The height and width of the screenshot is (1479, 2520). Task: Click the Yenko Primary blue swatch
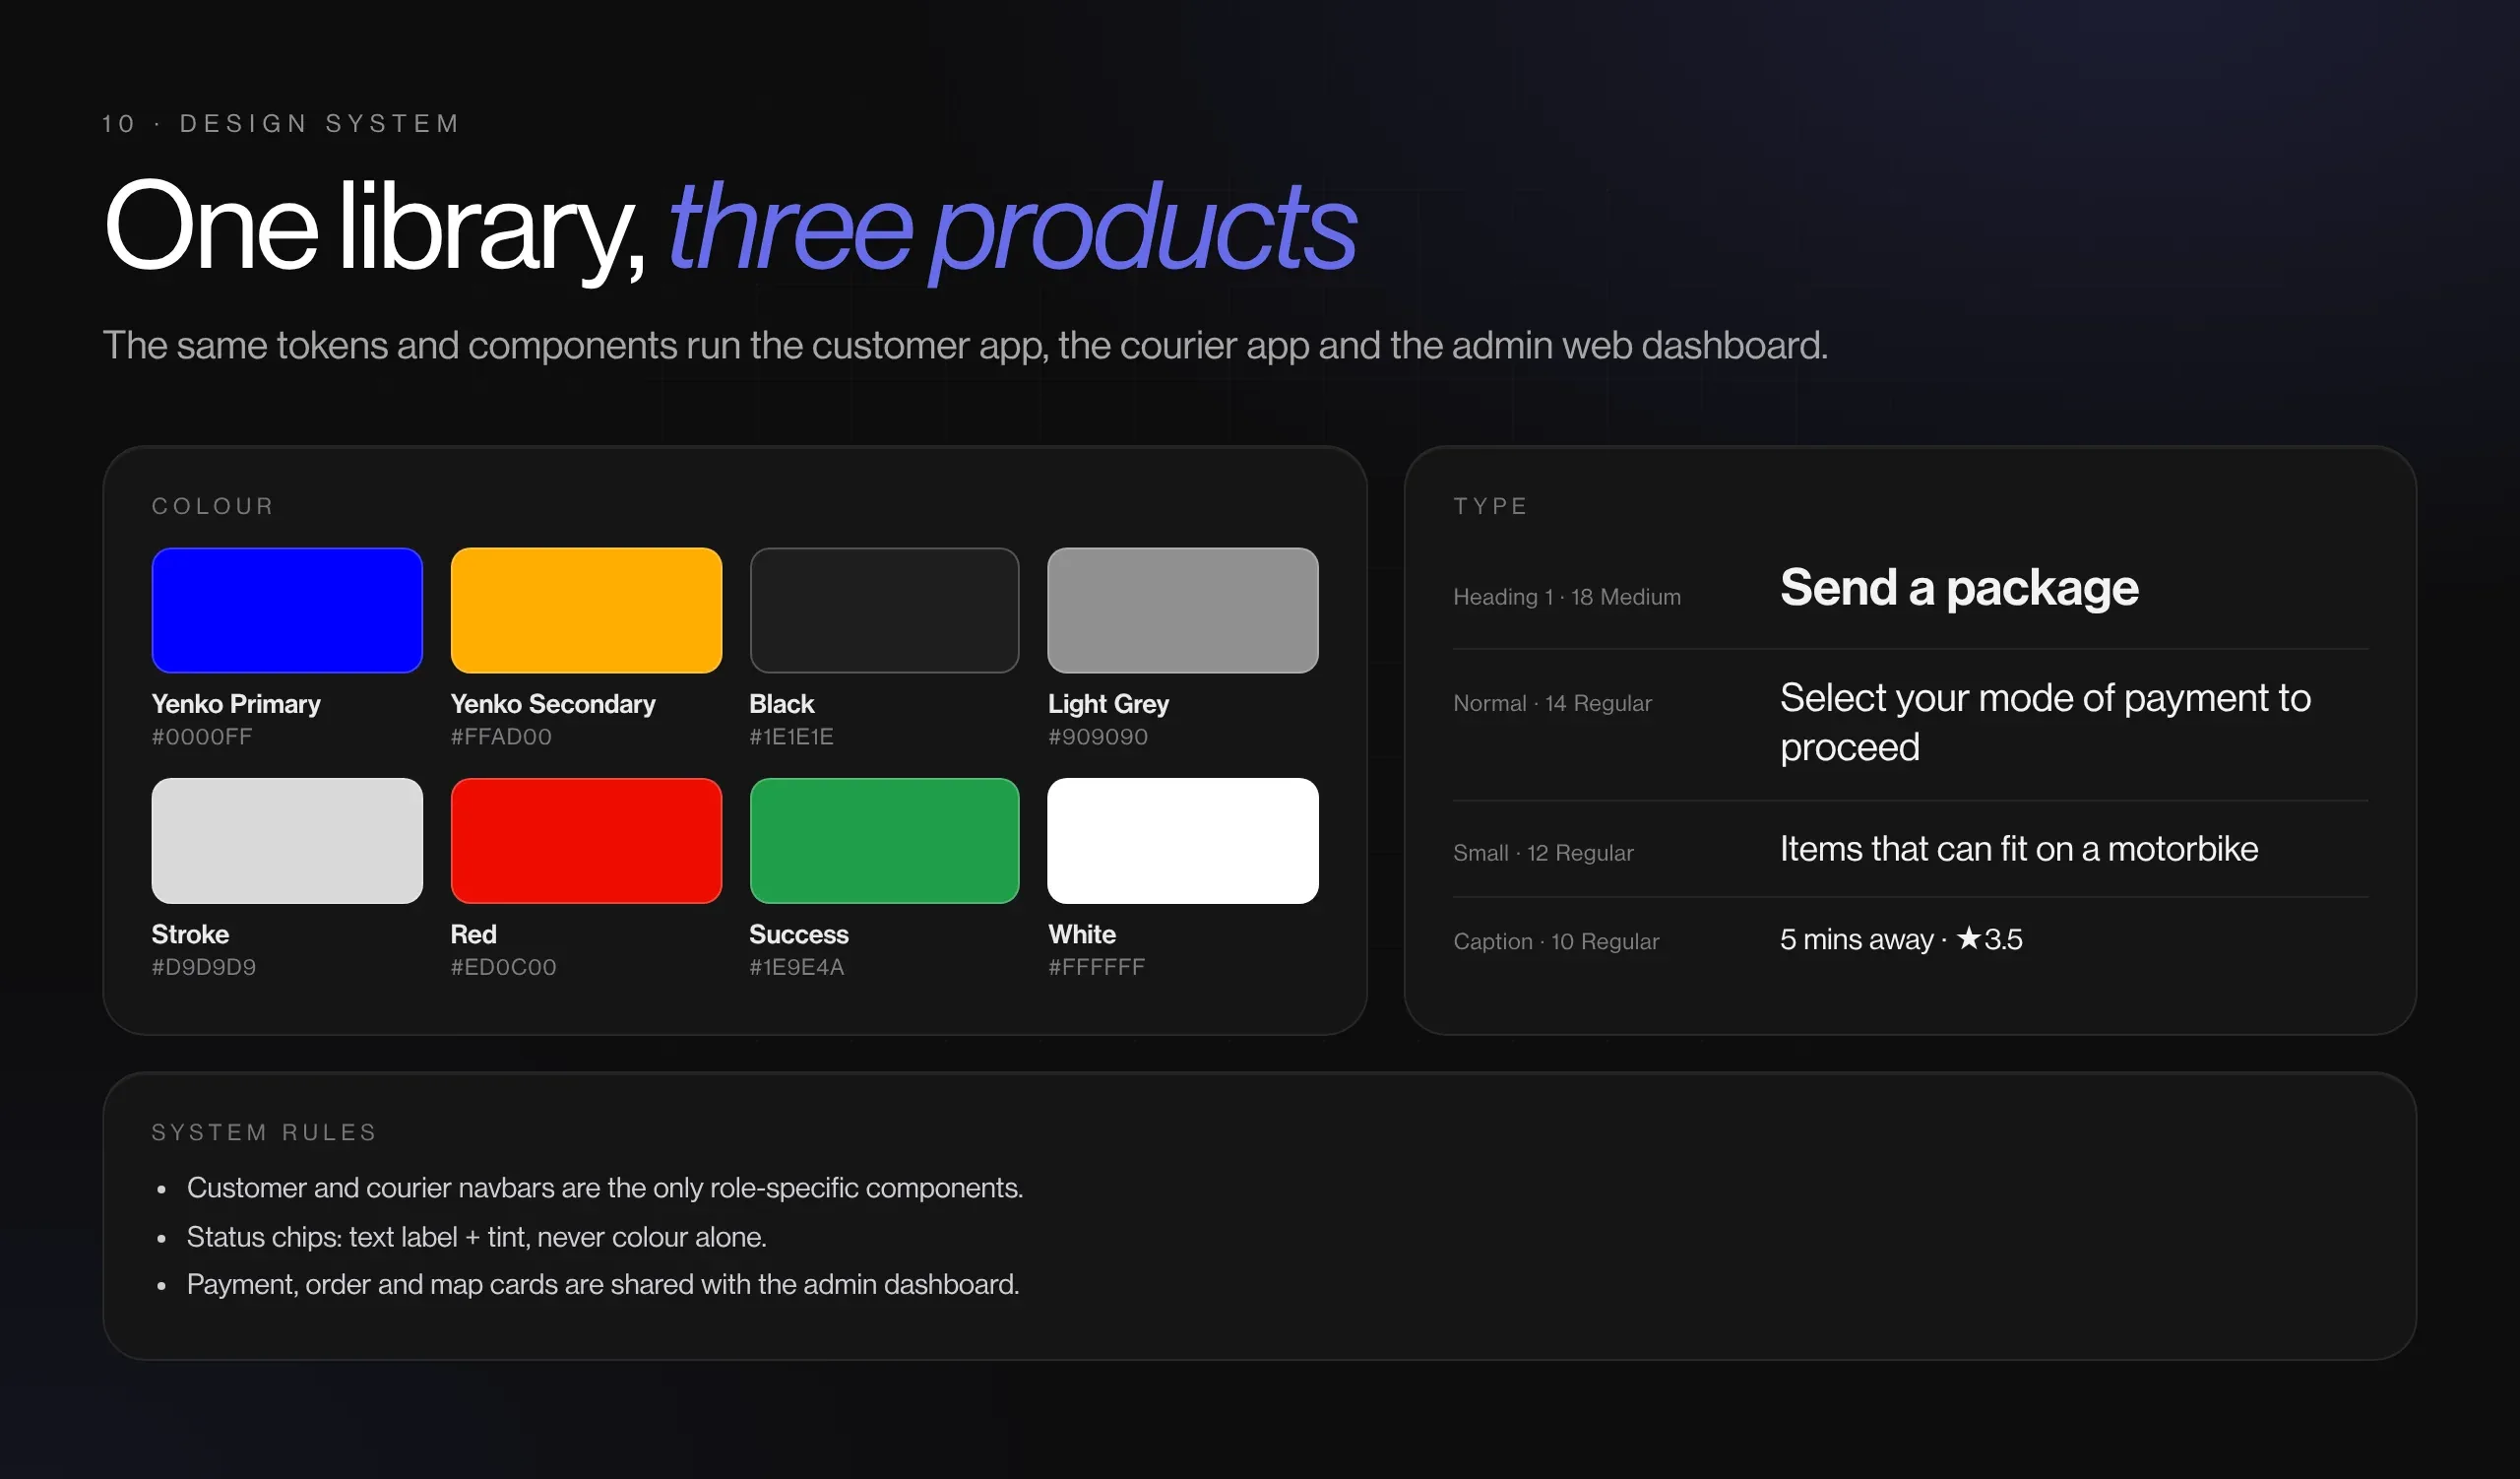coord(287,610)
